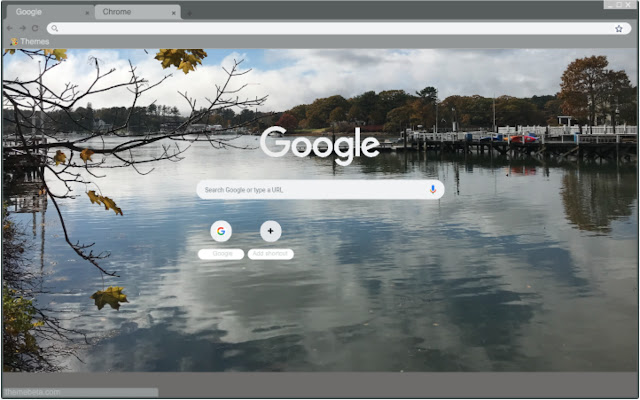Reload the page with refresh icon
This screenshot has height=400, width=640.
pyautogui.click(x=35, y=28)
